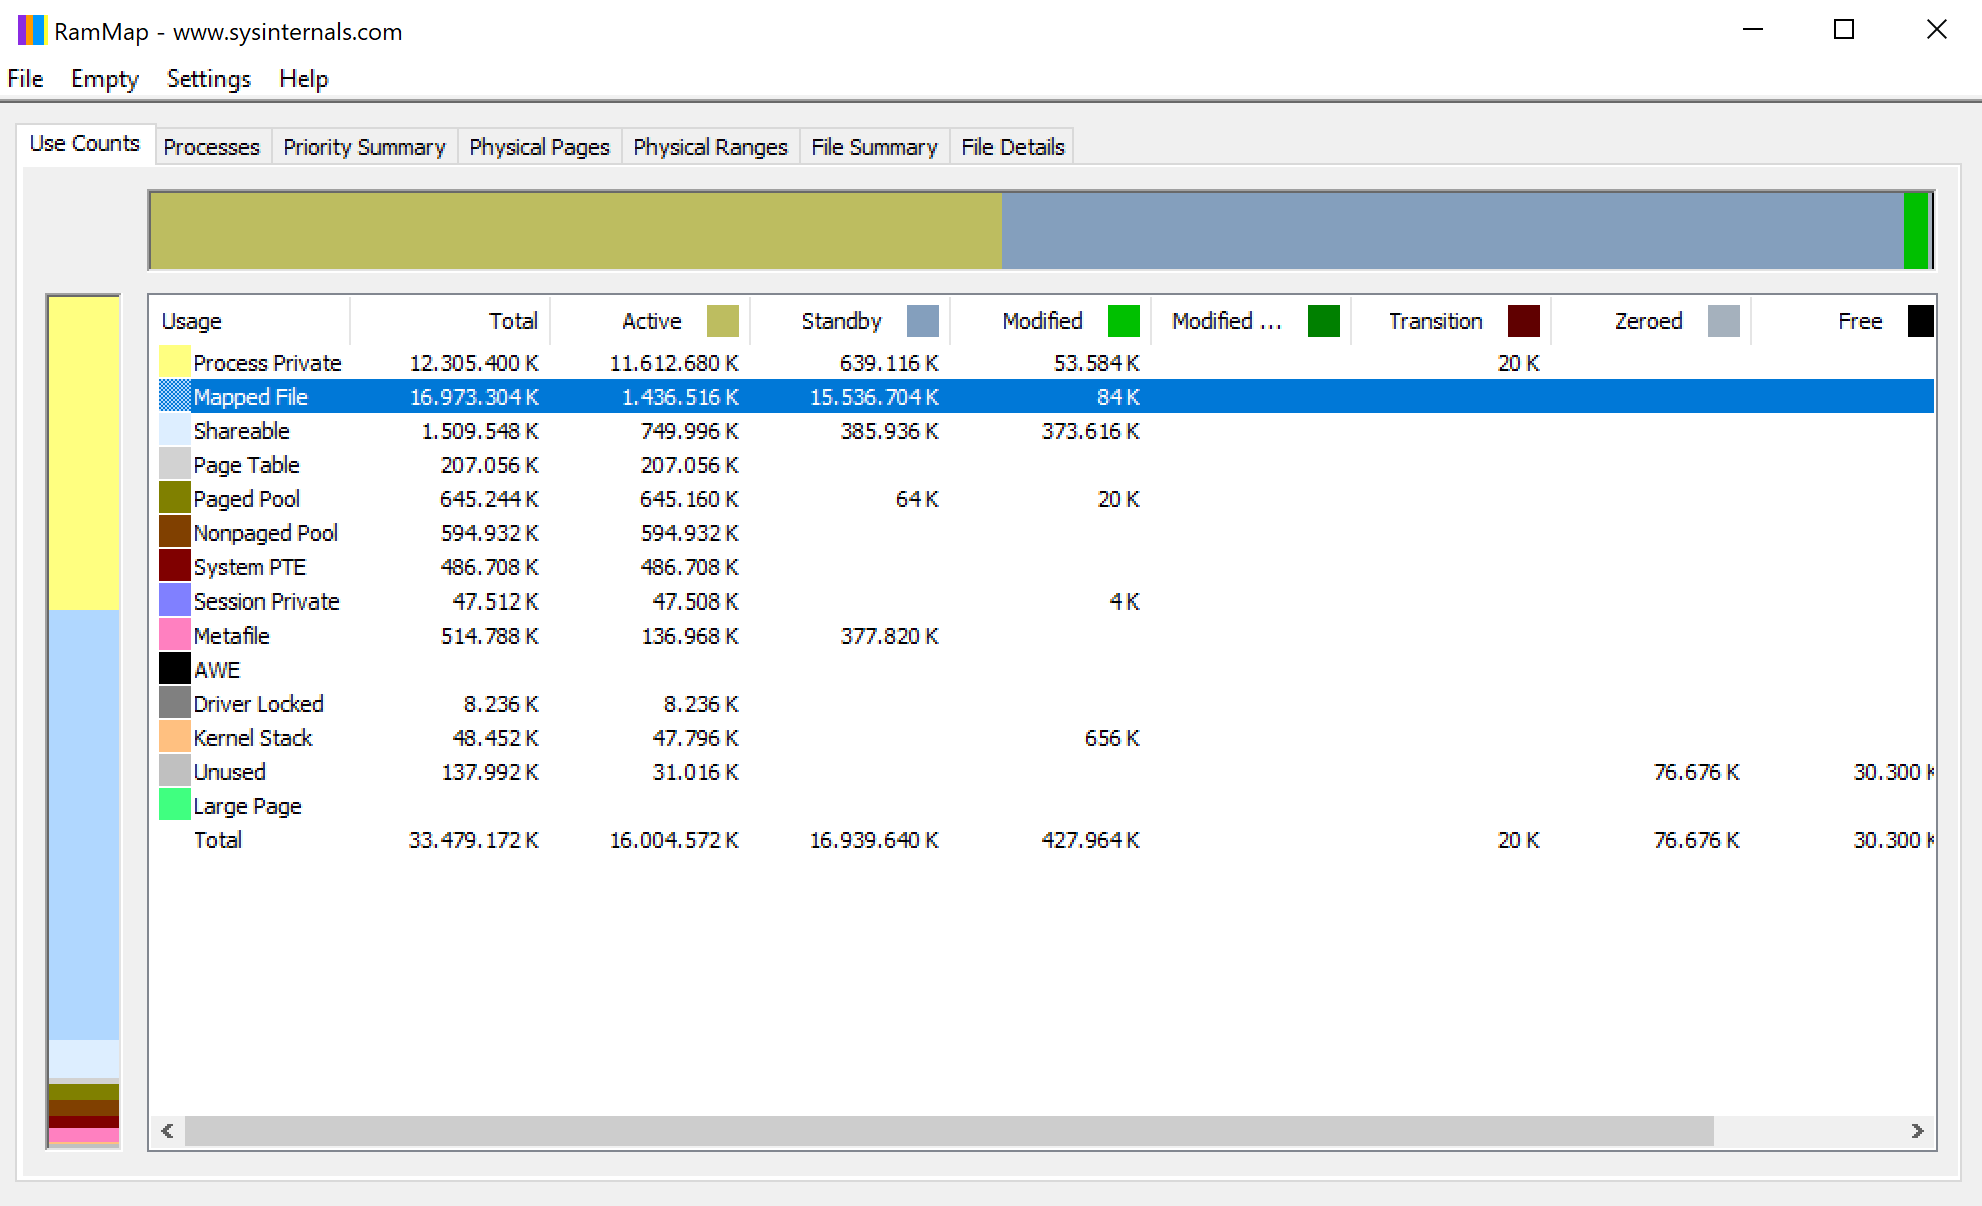Open the Settings menu

[208, 79]
